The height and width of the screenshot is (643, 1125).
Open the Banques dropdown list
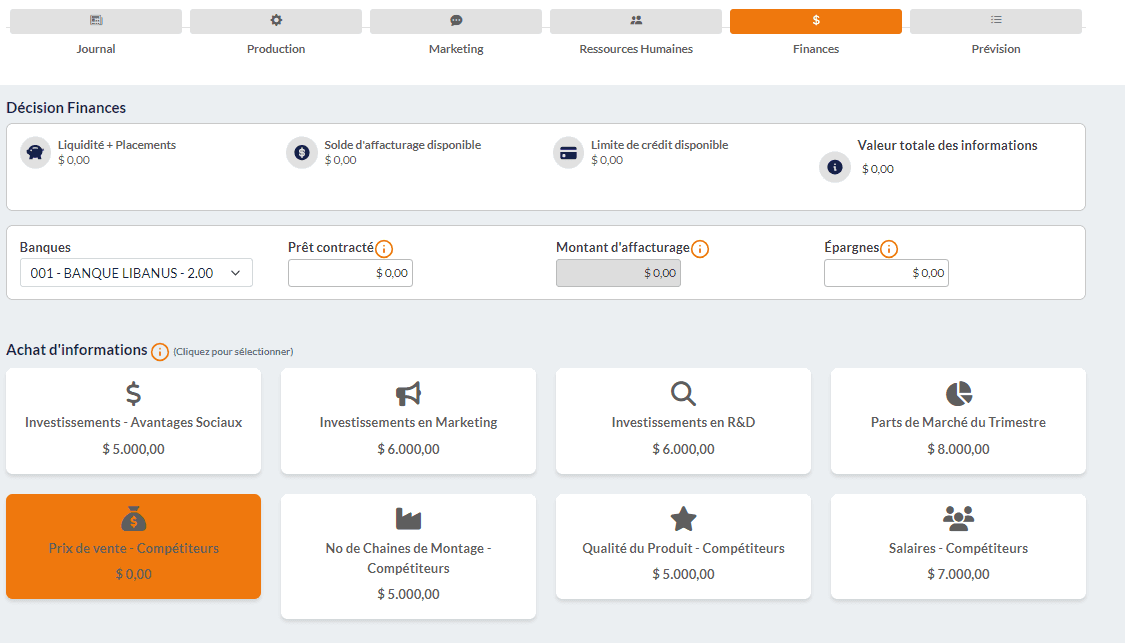tap(136, 273)
